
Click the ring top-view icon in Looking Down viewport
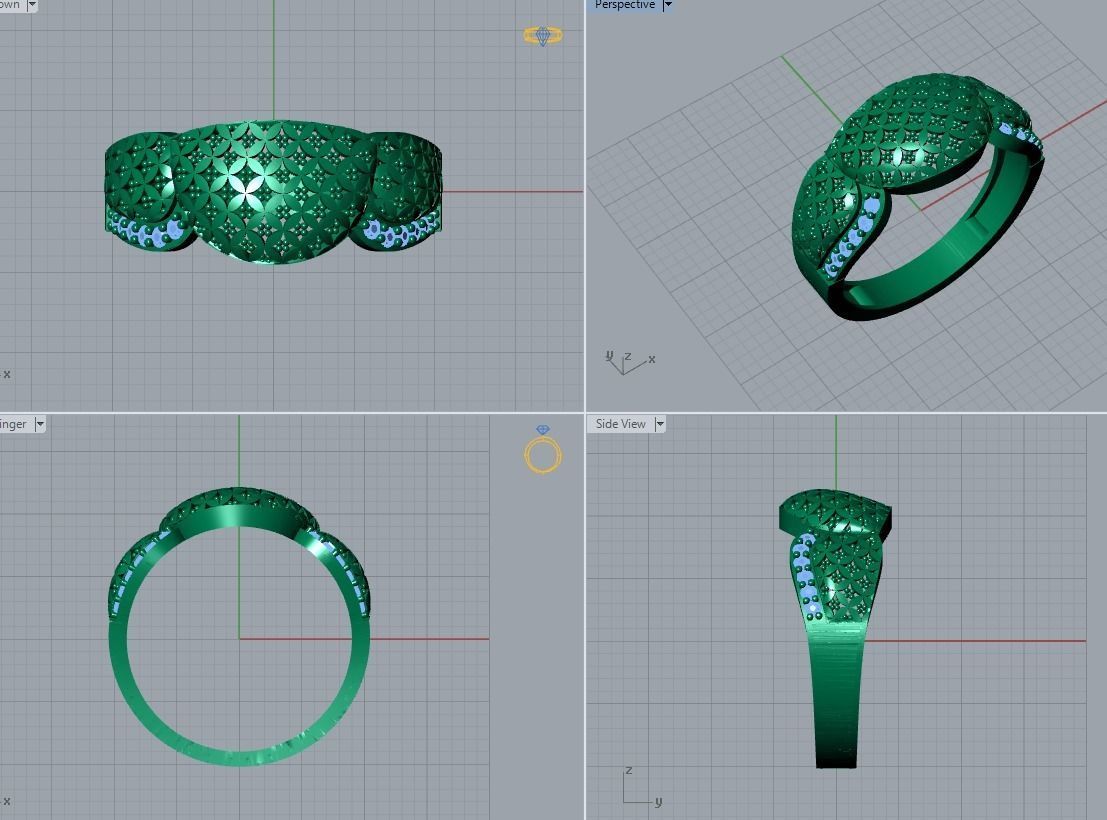click(x=543, y=35)
